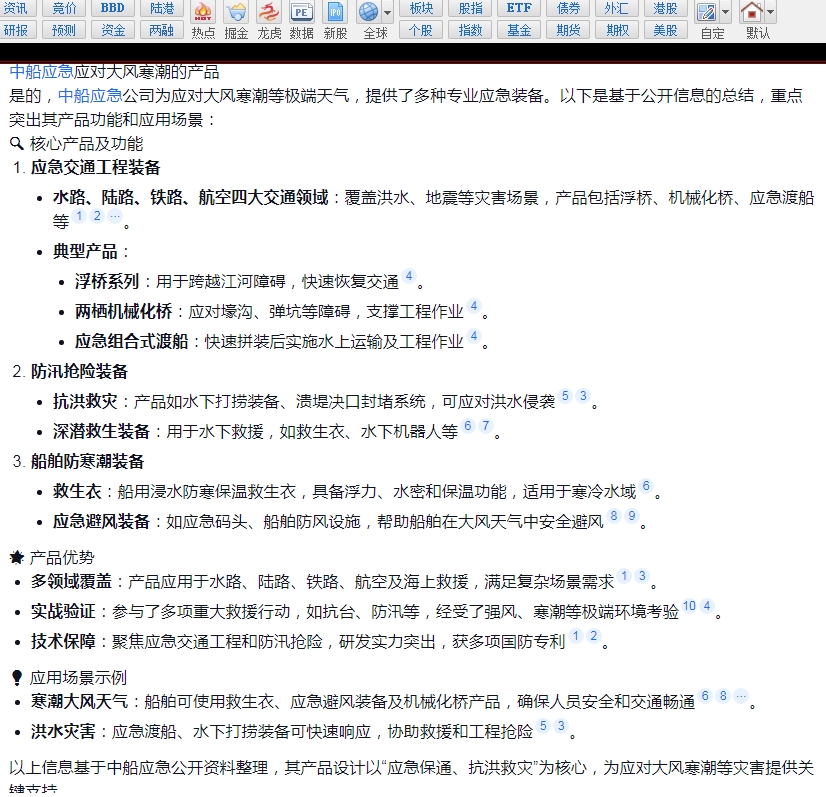Open the 陆港 toolbar button
This screenshot has height=797, width=826.
(162, 8)
